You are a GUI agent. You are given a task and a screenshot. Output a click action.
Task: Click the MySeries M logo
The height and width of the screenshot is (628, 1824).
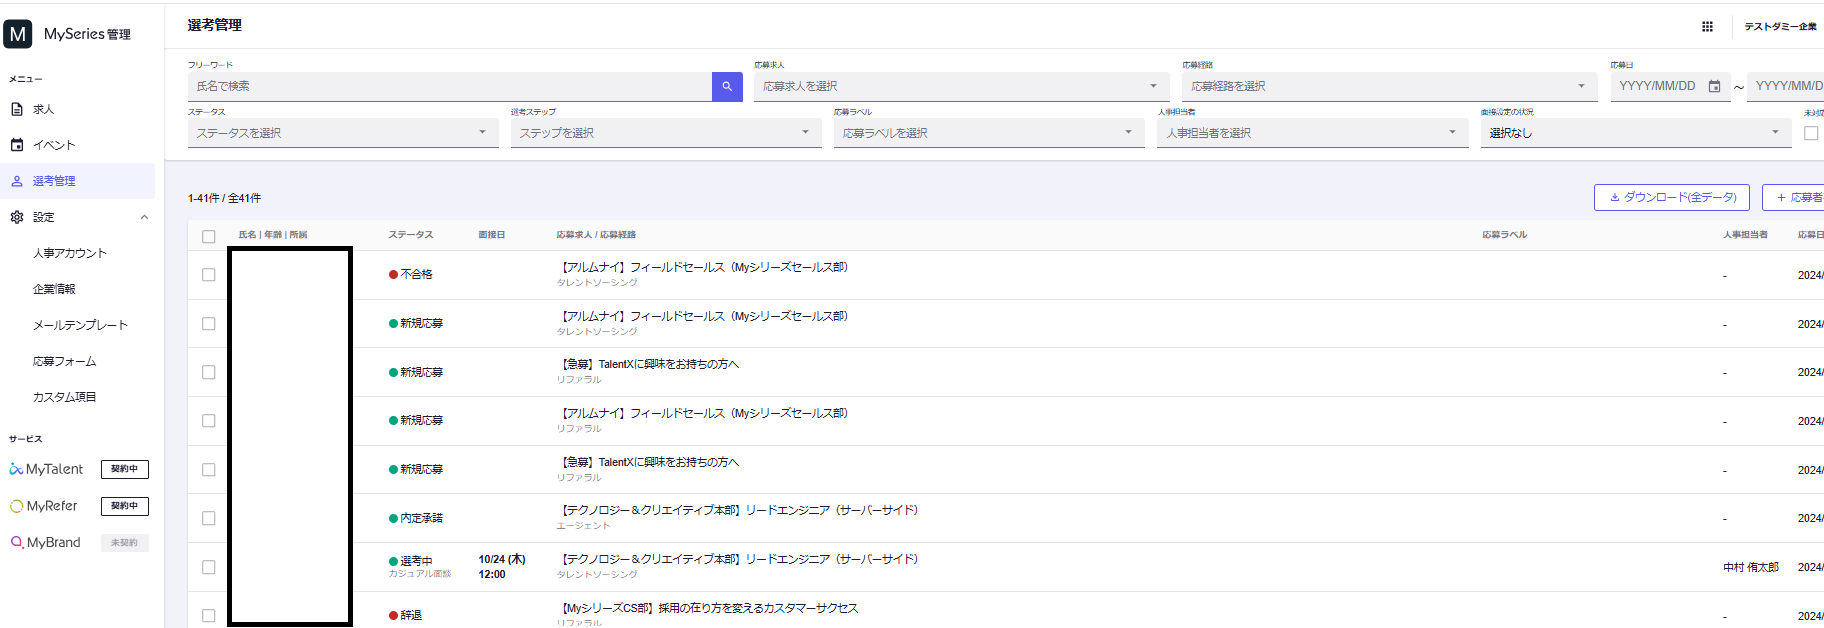tap(18, 34)
